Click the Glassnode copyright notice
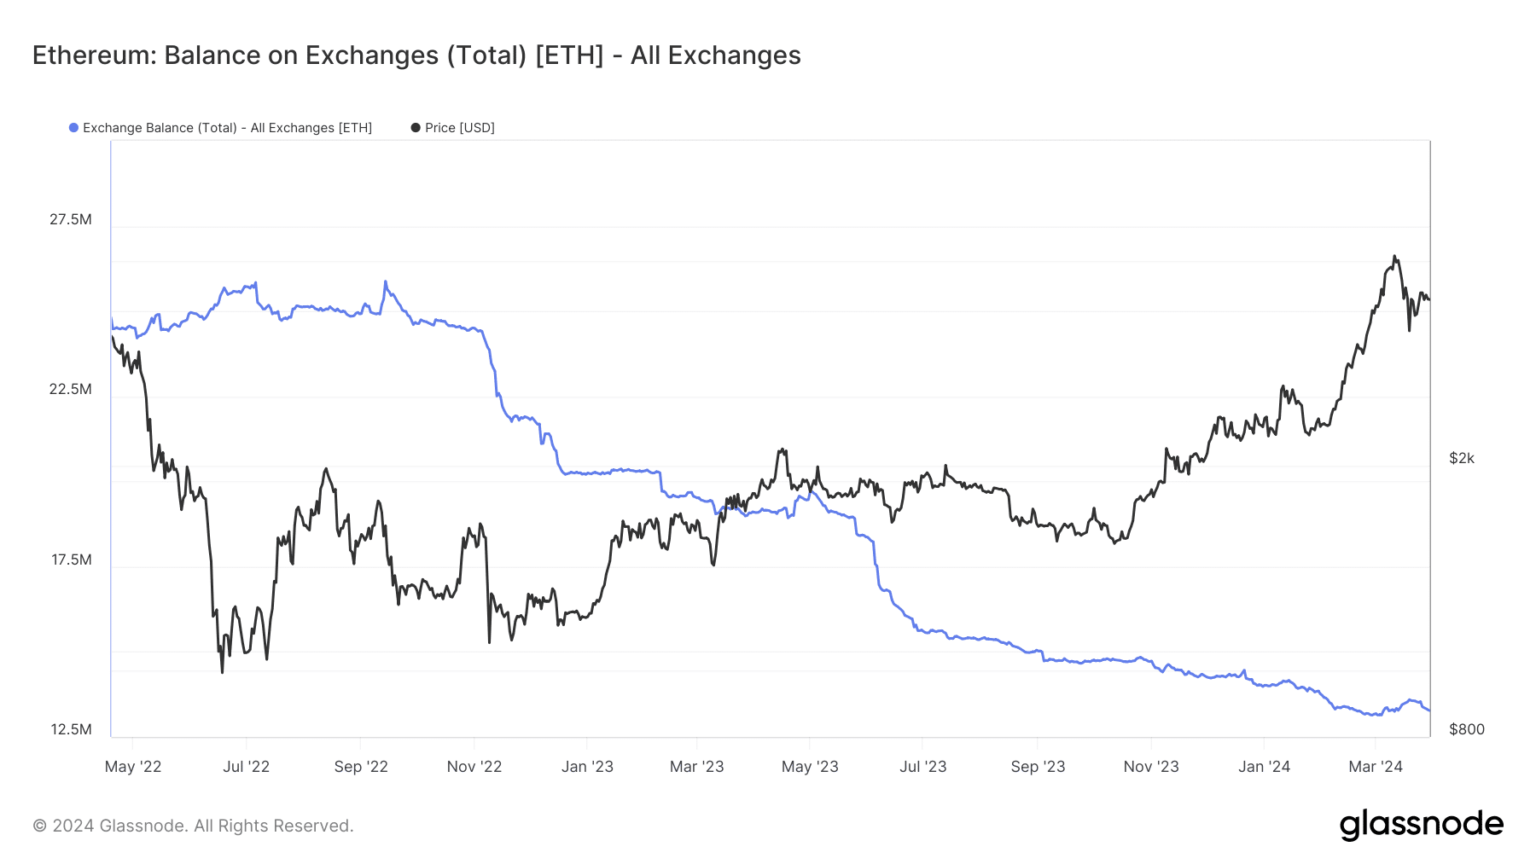 coord(193,826)
